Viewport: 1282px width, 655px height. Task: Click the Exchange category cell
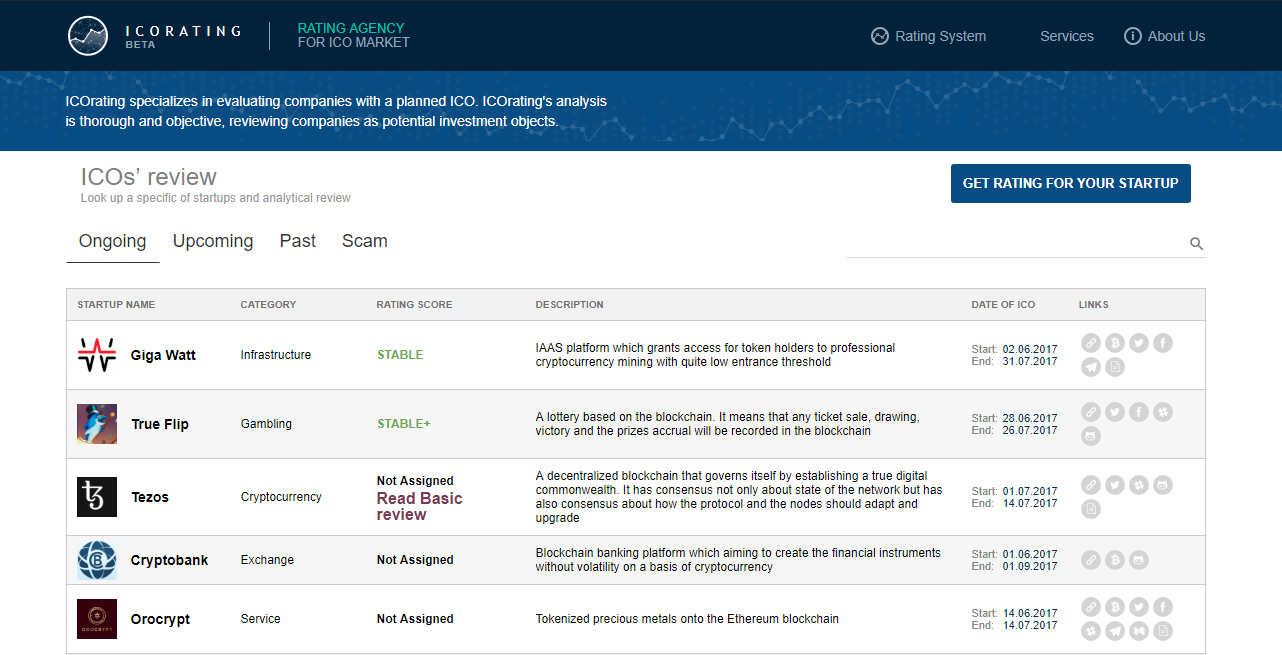tap(267, 560)
